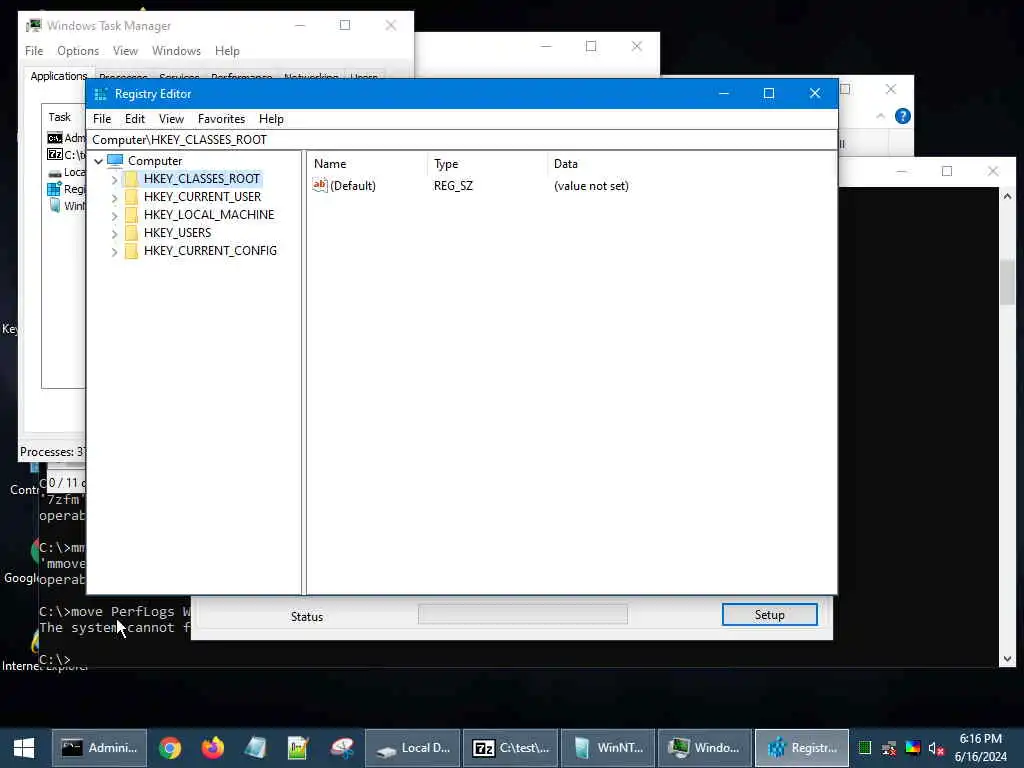Select HKEY_CURRENT_USER folder icon
This screenshot has height=768, width=1024.
[131, 197]
